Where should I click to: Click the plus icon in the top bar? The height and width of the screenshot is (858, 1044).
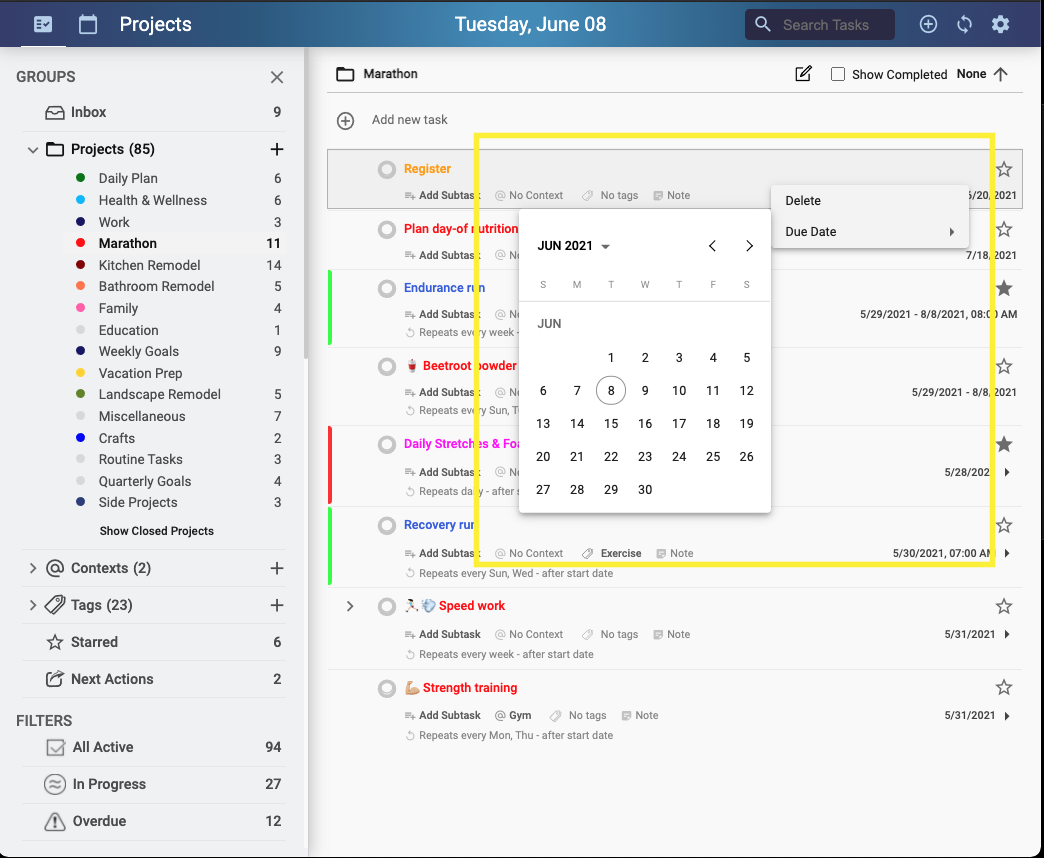(928, 24)
